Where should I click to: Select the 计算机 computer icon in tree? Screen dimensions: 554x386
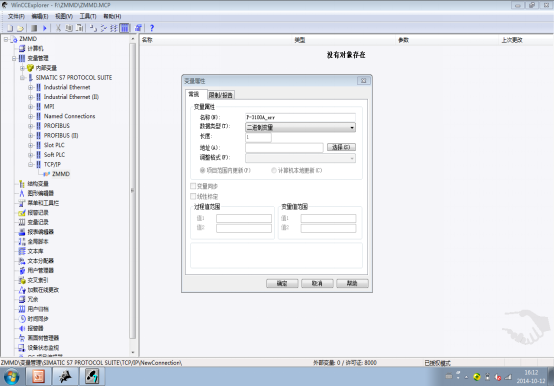[22, 48]
